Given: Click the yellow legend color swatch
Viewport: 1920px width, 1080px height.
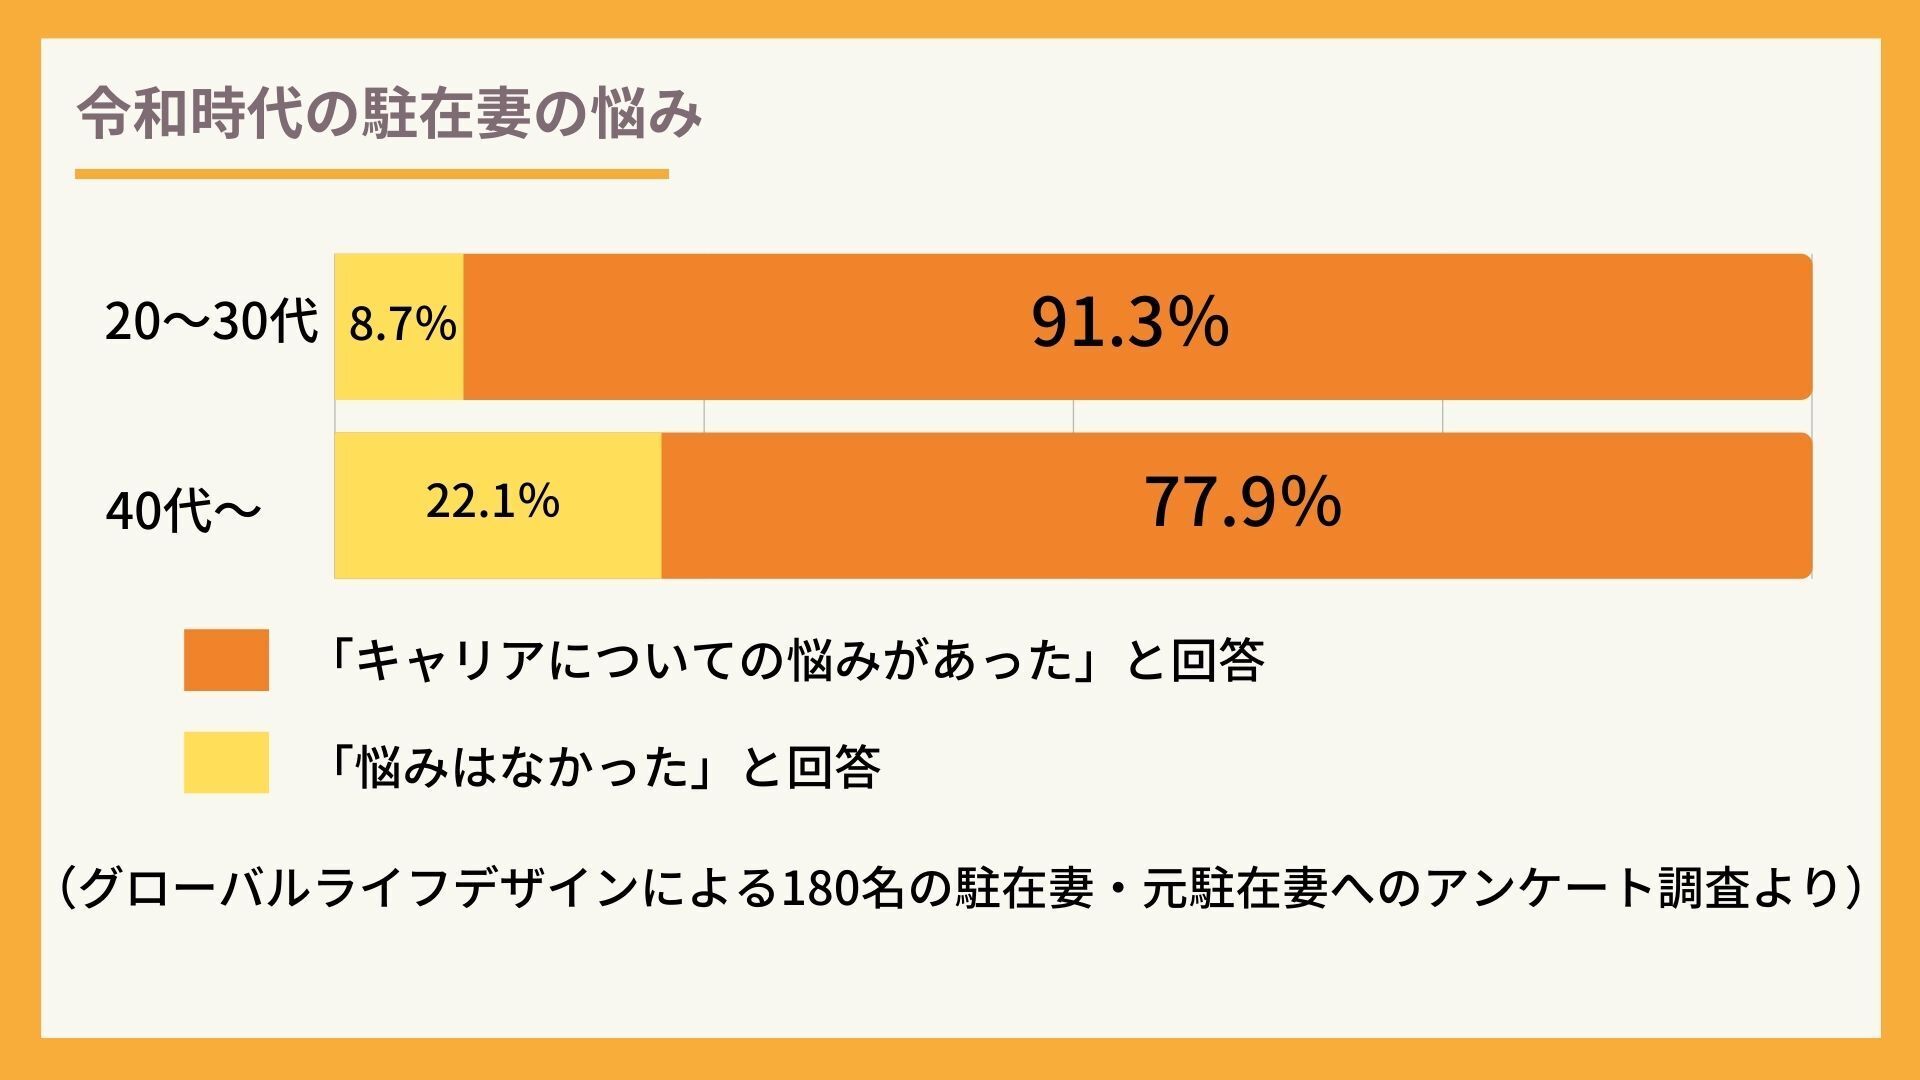Looking at the screenshot, I should coord(226,763).
